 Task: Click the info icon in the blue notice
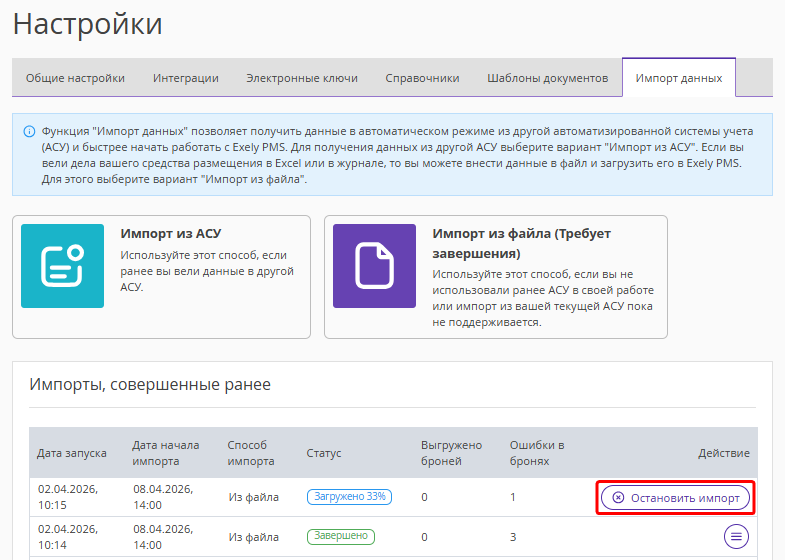[30, 132]
